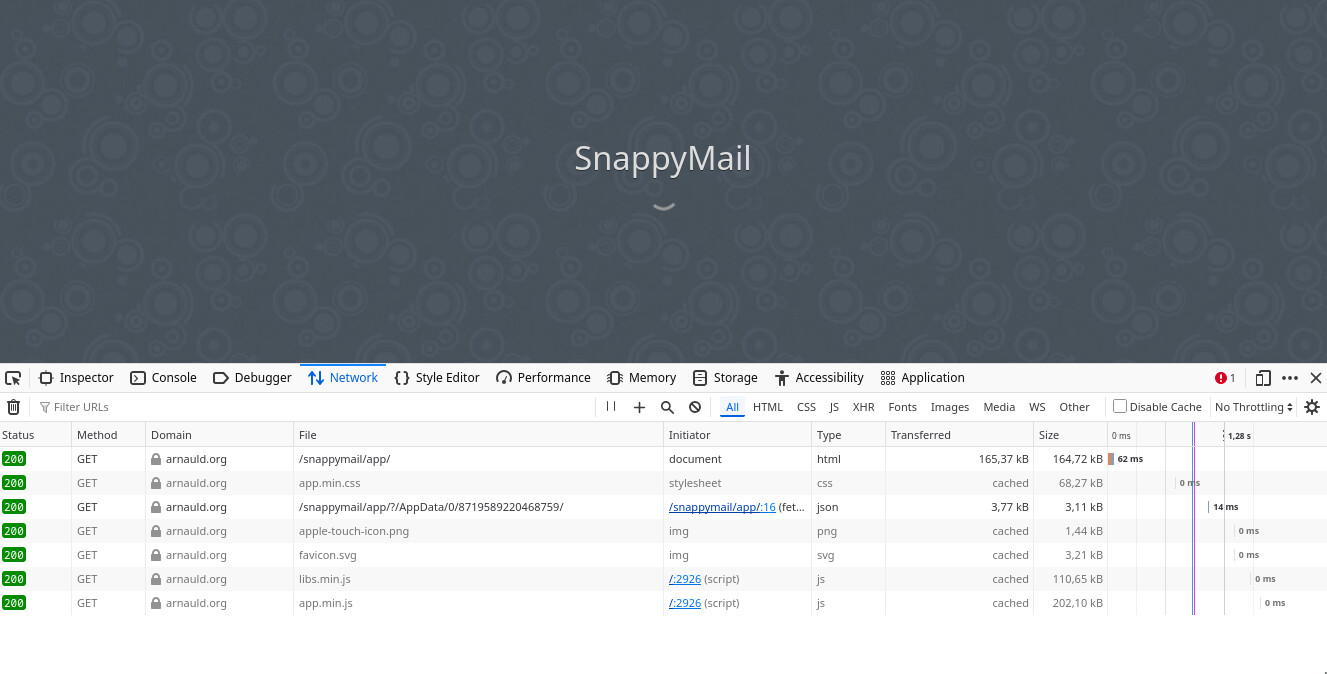Click lock icon on libs.min.js row
This screenshot has height=674, width=1327.
point(156,579)
